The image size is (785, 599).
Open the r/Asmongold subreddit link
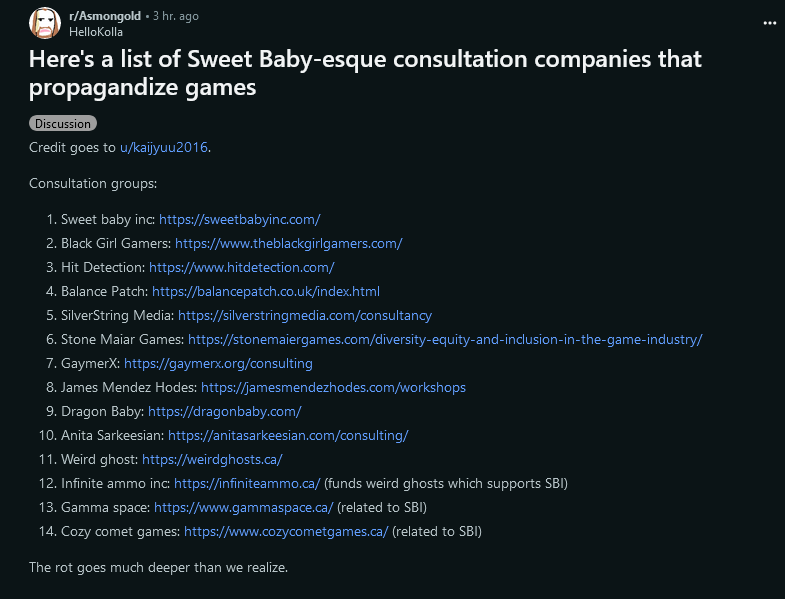coord(105,16)
